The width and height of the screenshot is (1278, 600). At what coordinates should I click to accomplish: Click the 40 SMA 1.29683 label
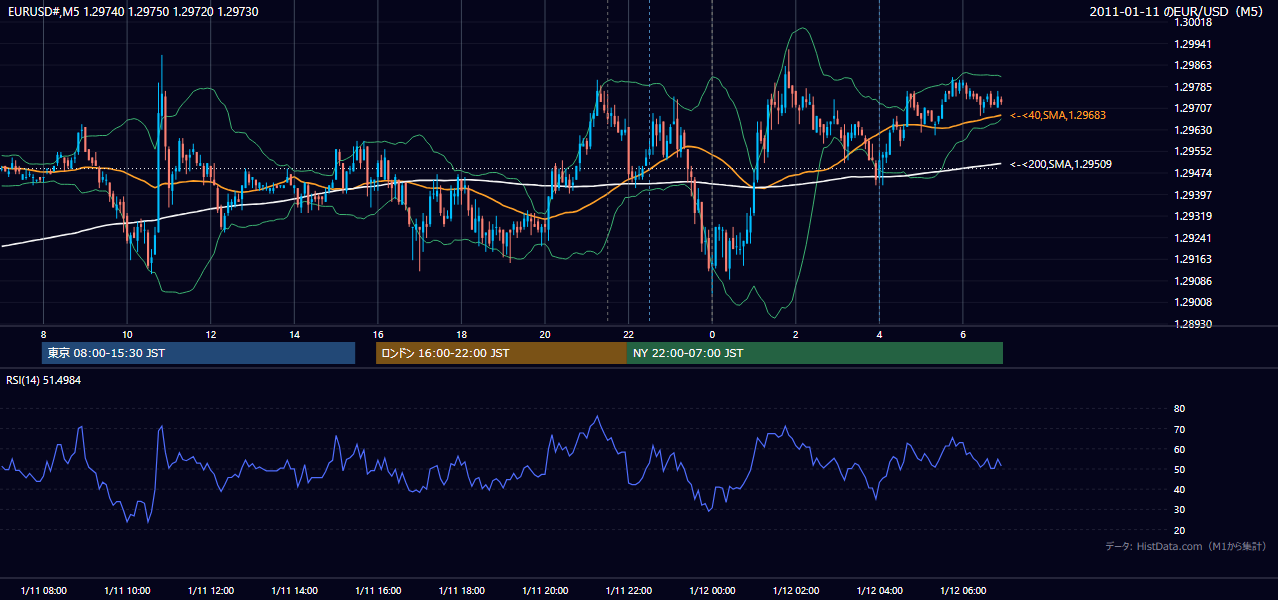click(1057, 116)
